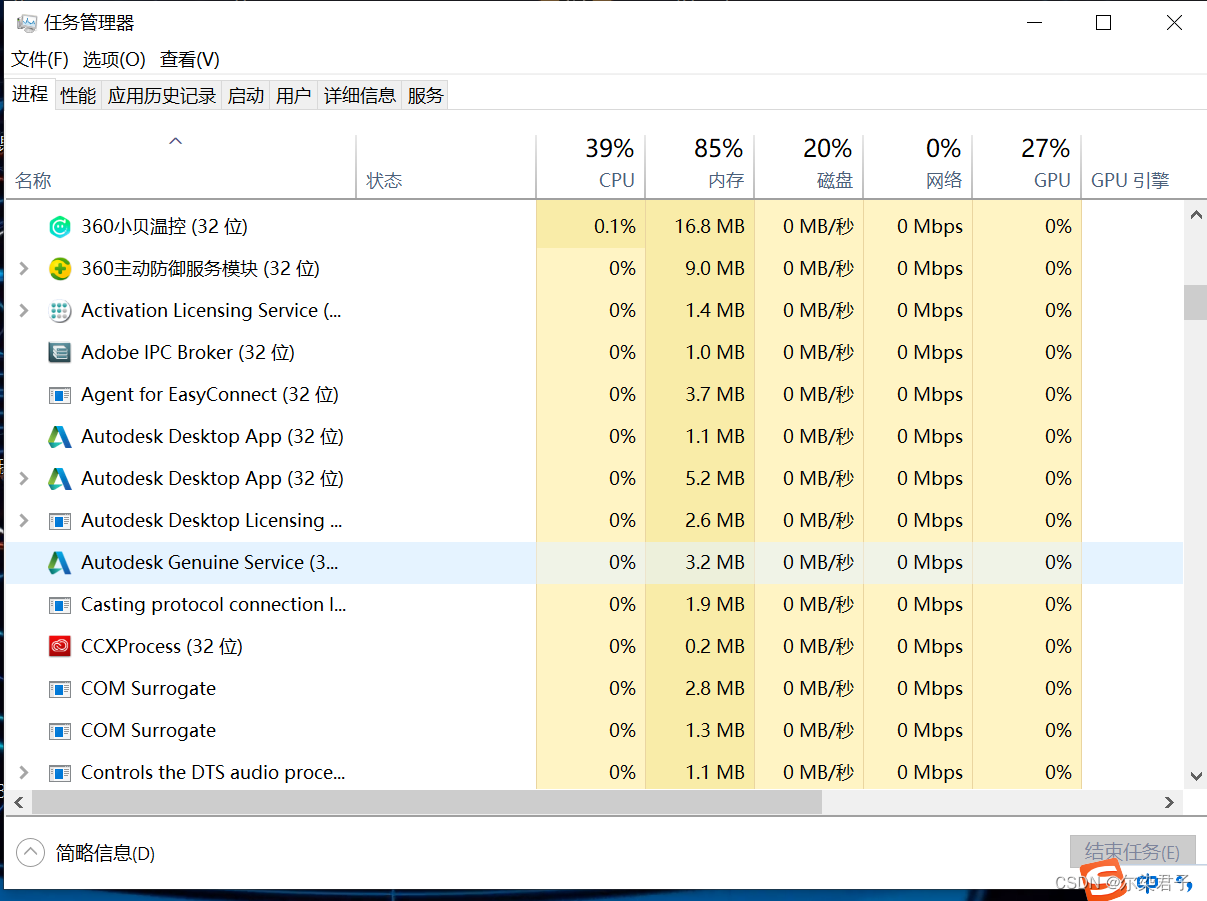
Task: Click the 0.2 MB memory value
Action: pyautogui.click(x=715, y=647)
